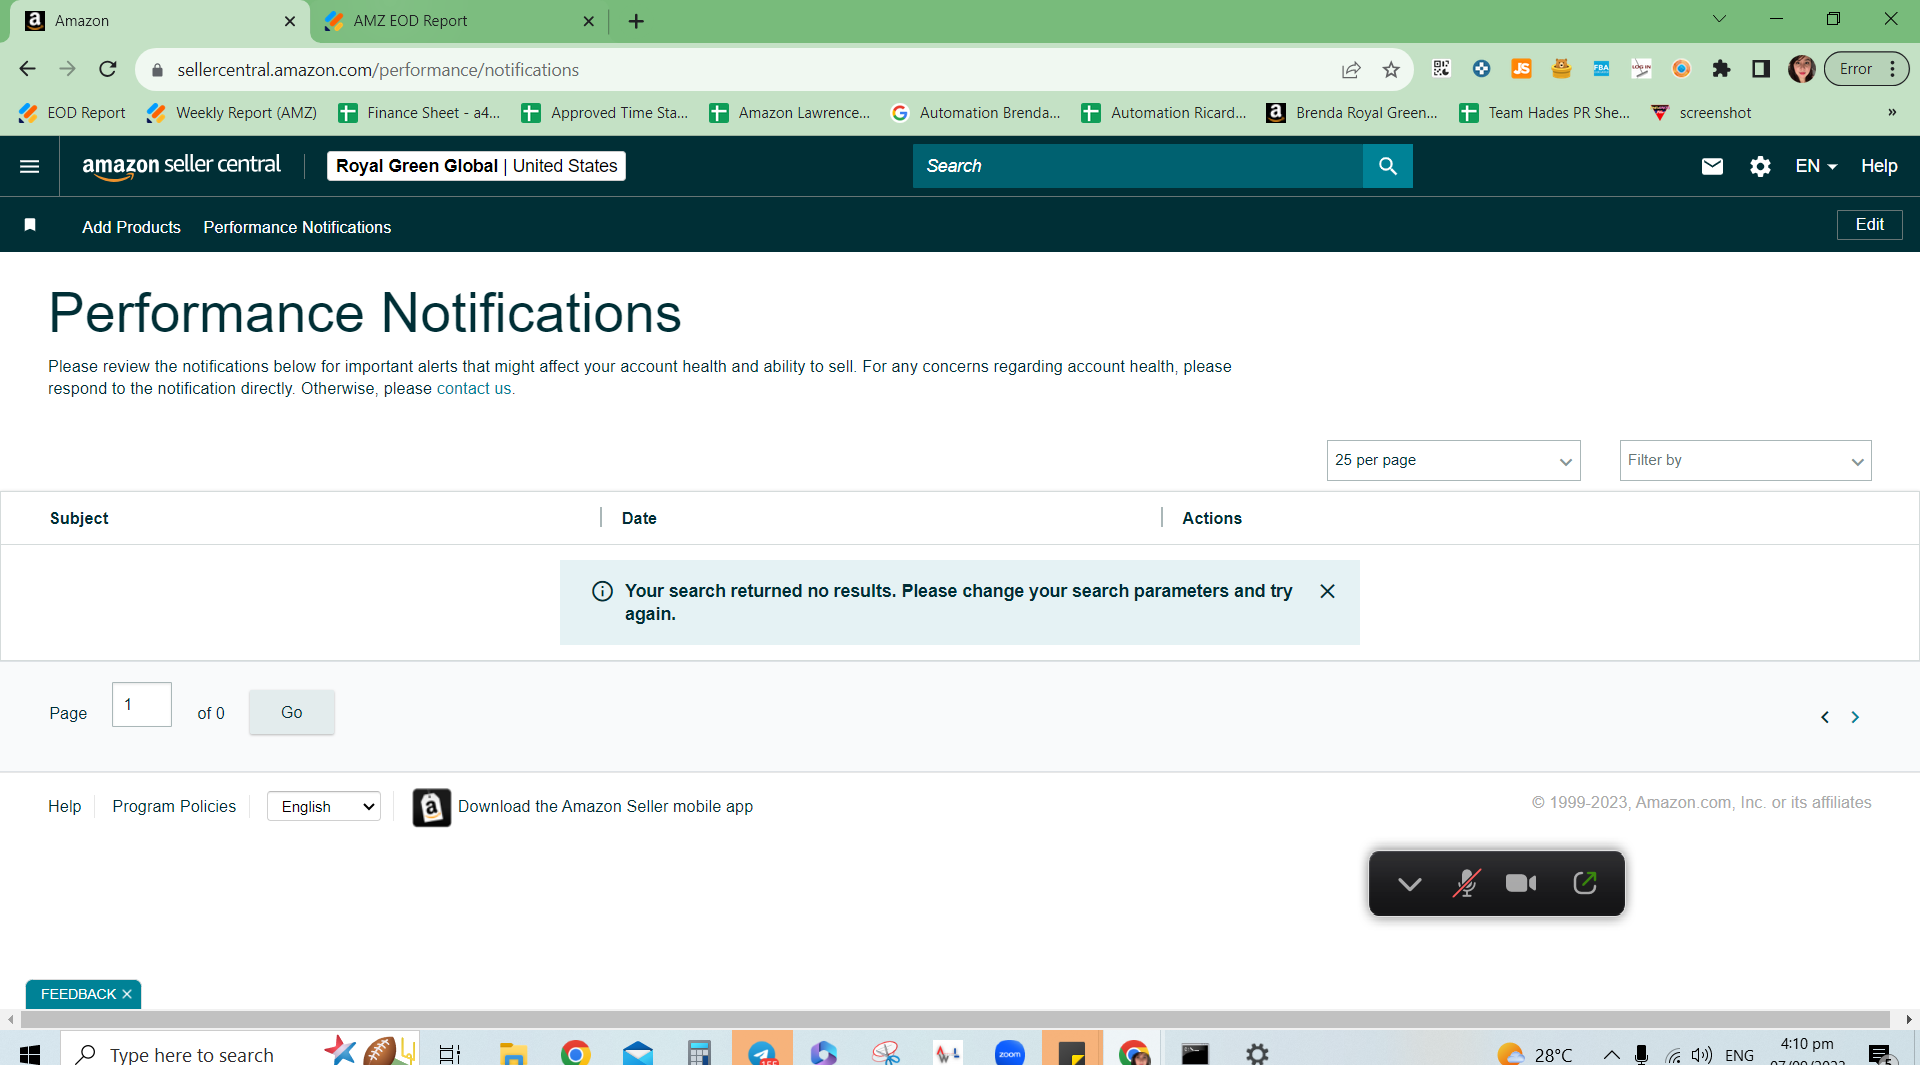Screen dimensions: 1920x1065
Task: Open the footer Help link
Action: pos(64,807)
